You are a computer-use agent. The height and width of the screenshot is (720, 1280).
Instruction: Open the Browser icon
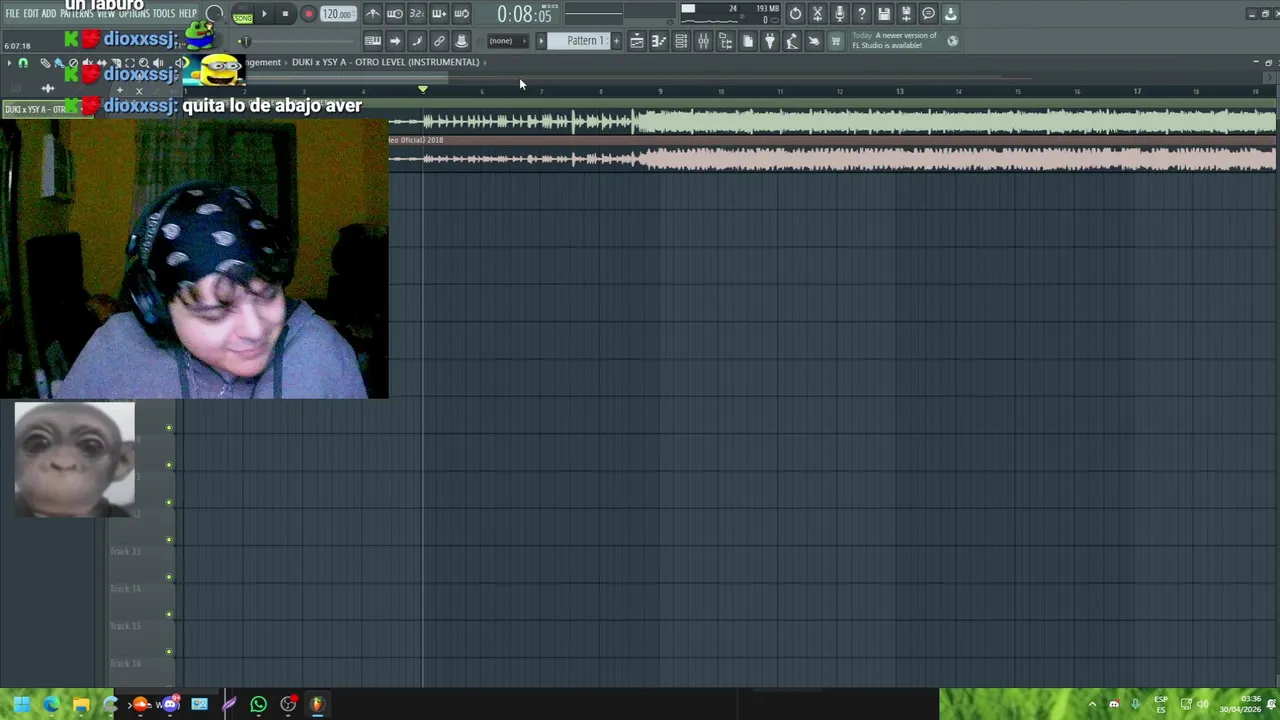pos(725,41)
